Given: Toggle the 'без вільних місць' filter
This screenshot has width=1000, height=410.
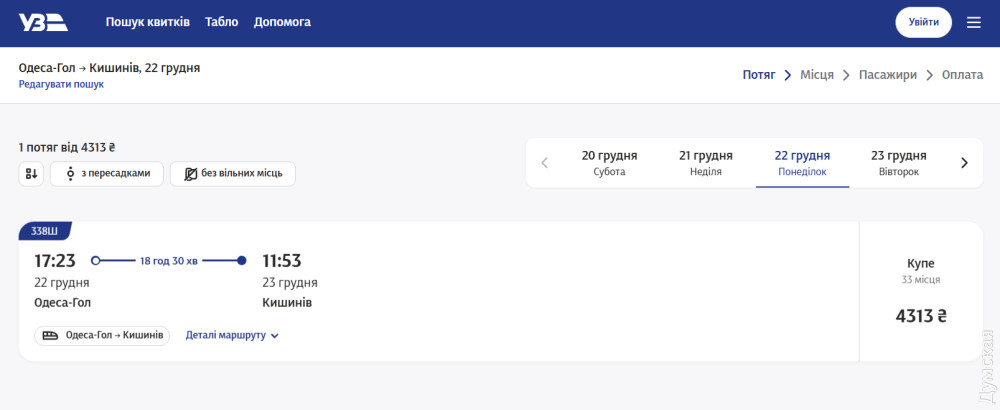Looking at the screenshot, I should coord(233,173).
